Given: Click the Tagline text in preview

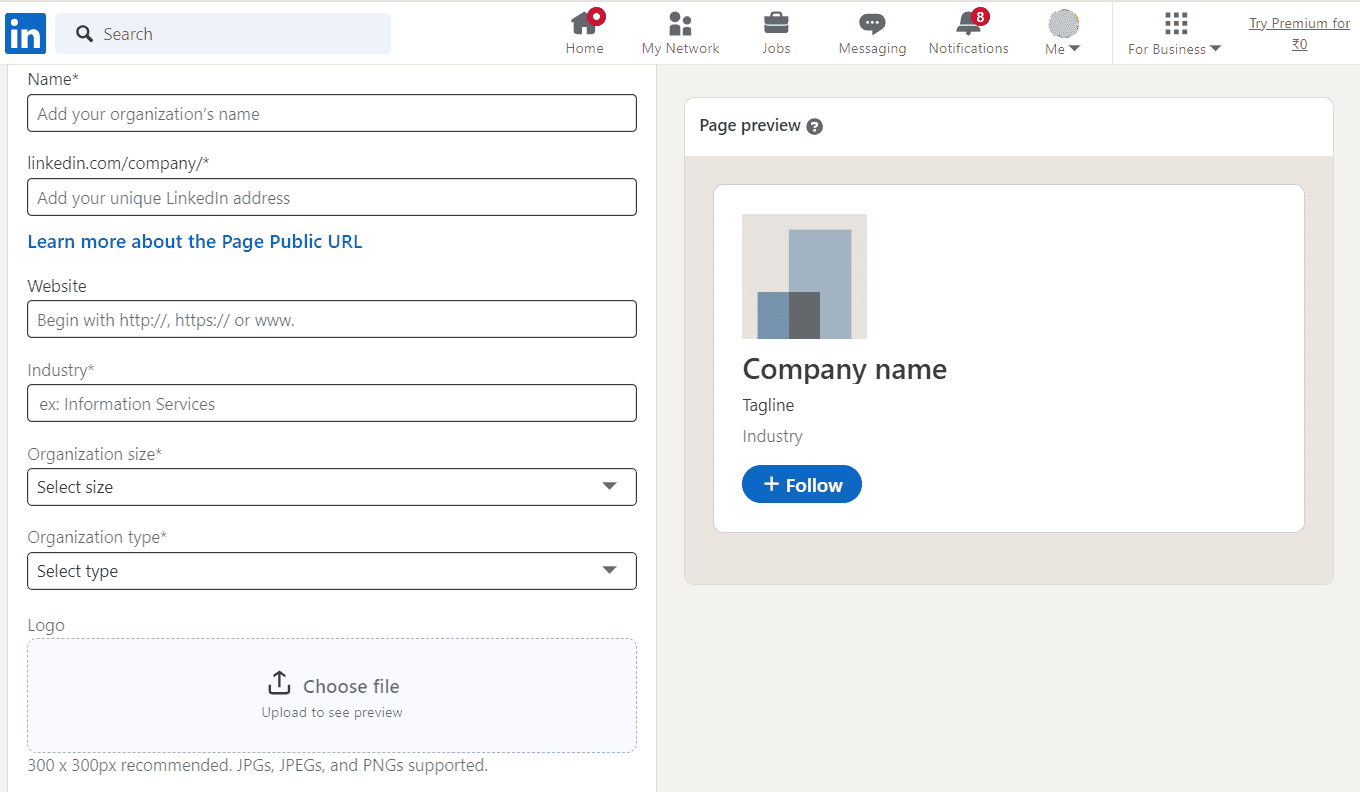Looking at the screenshot, I should [x=768, y=405].
